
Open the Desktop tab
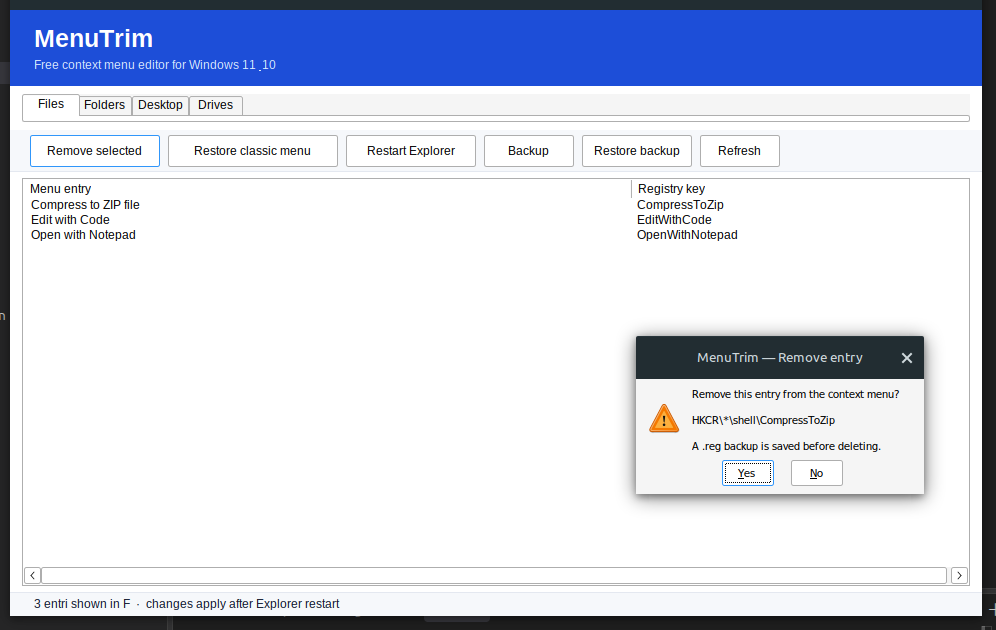160,105
